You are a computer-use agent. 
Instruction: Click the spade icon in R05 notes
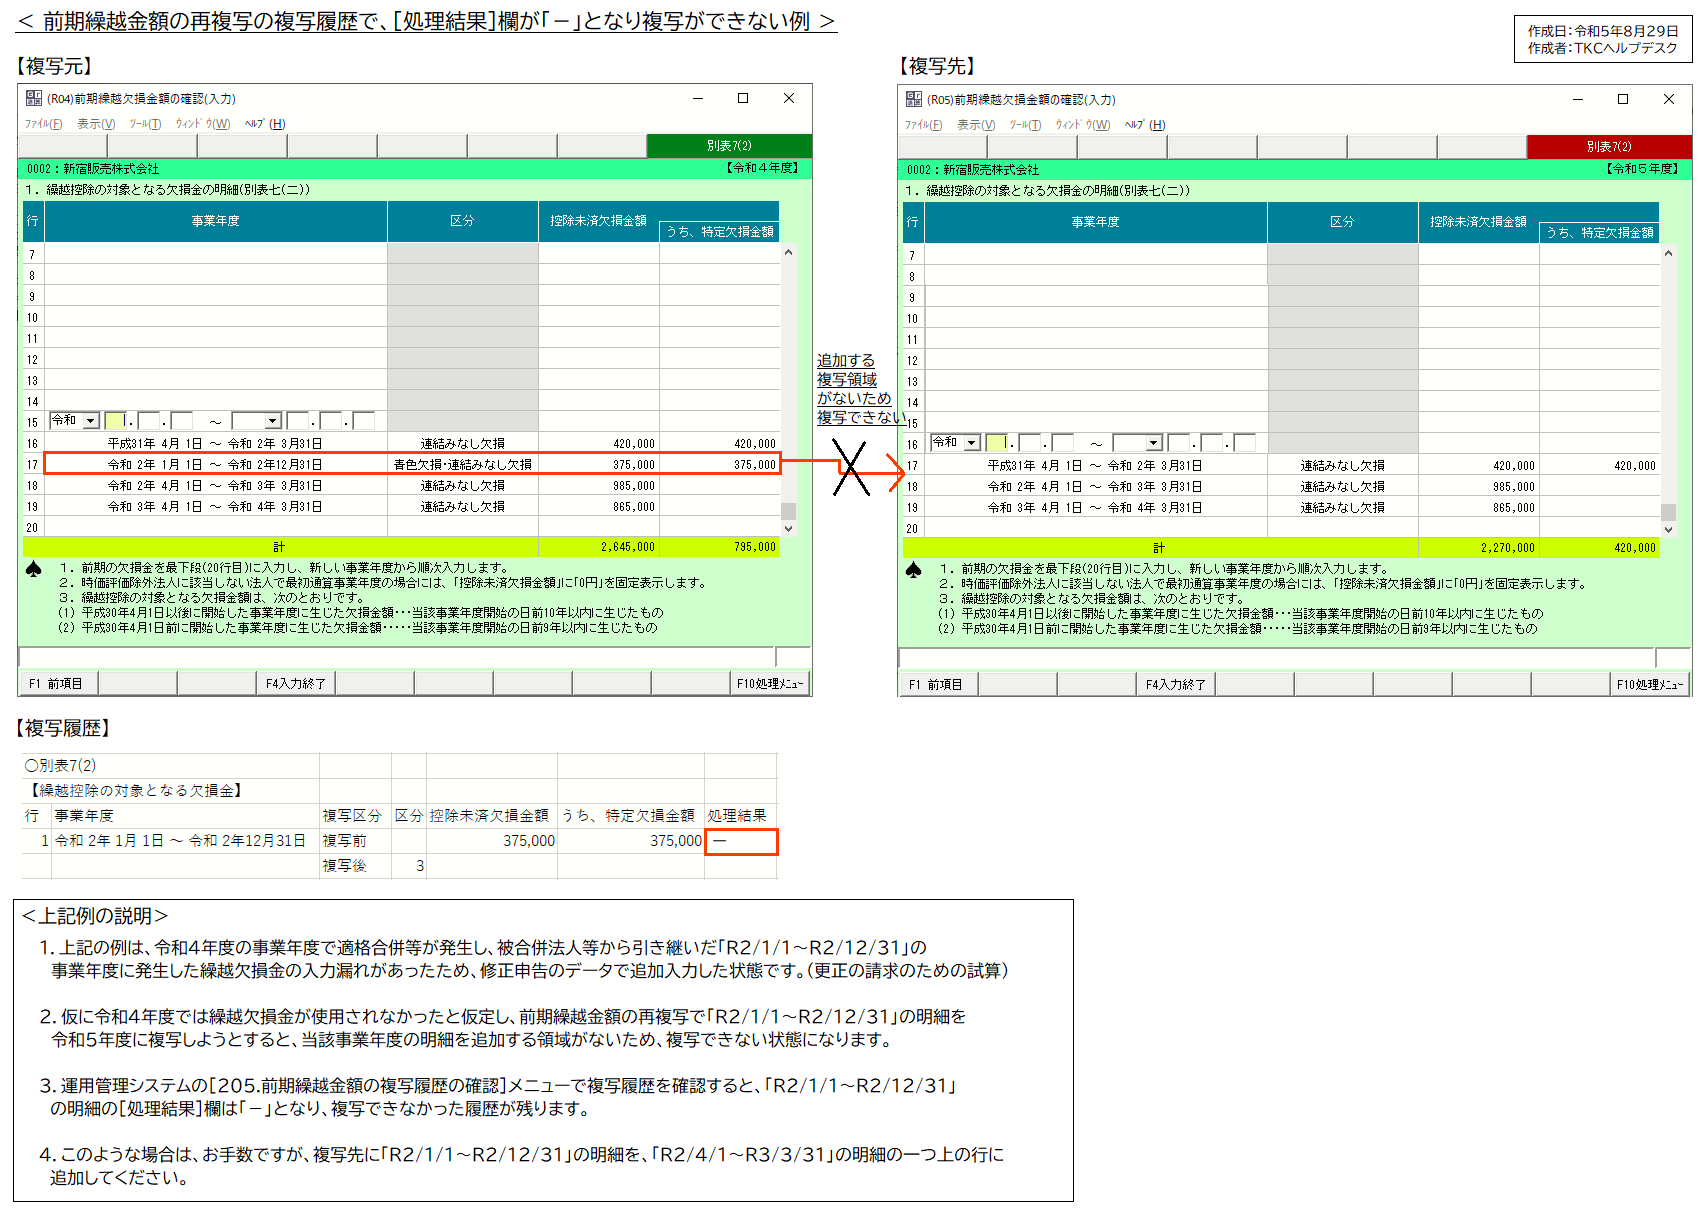tap(913, 570)
